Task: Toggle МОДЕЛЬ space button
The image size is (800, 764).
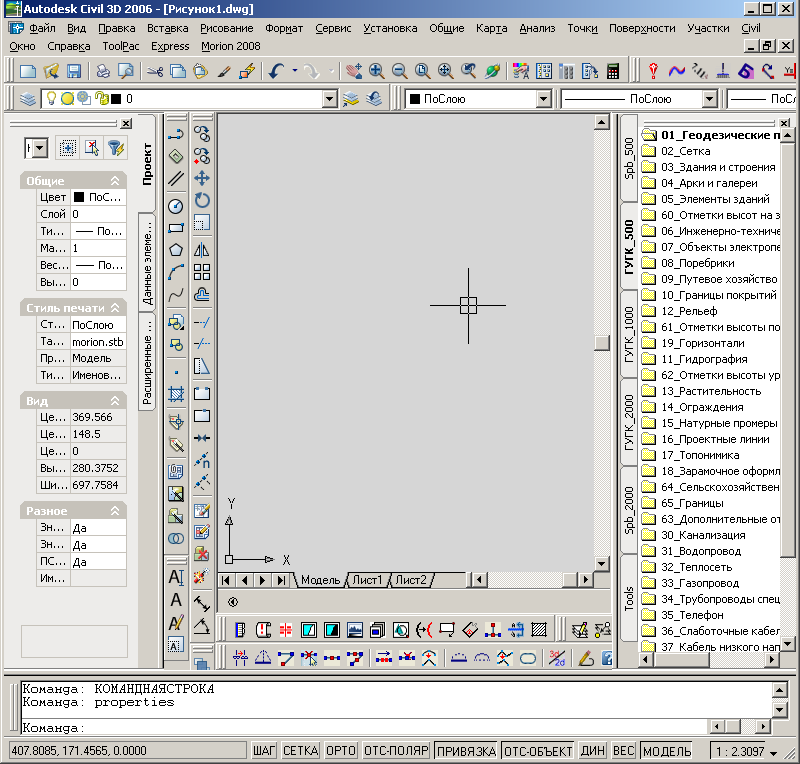Action: point(667,751)
